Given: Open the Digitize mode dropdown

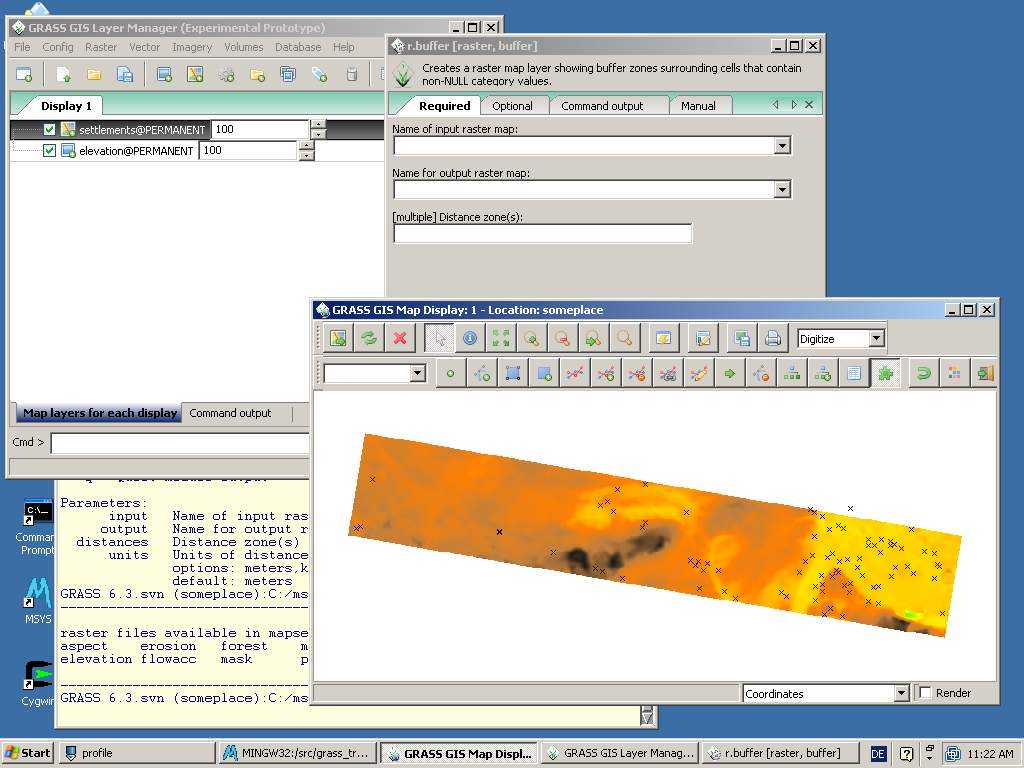Looking at the screenshot, I should tap(876, 338).
